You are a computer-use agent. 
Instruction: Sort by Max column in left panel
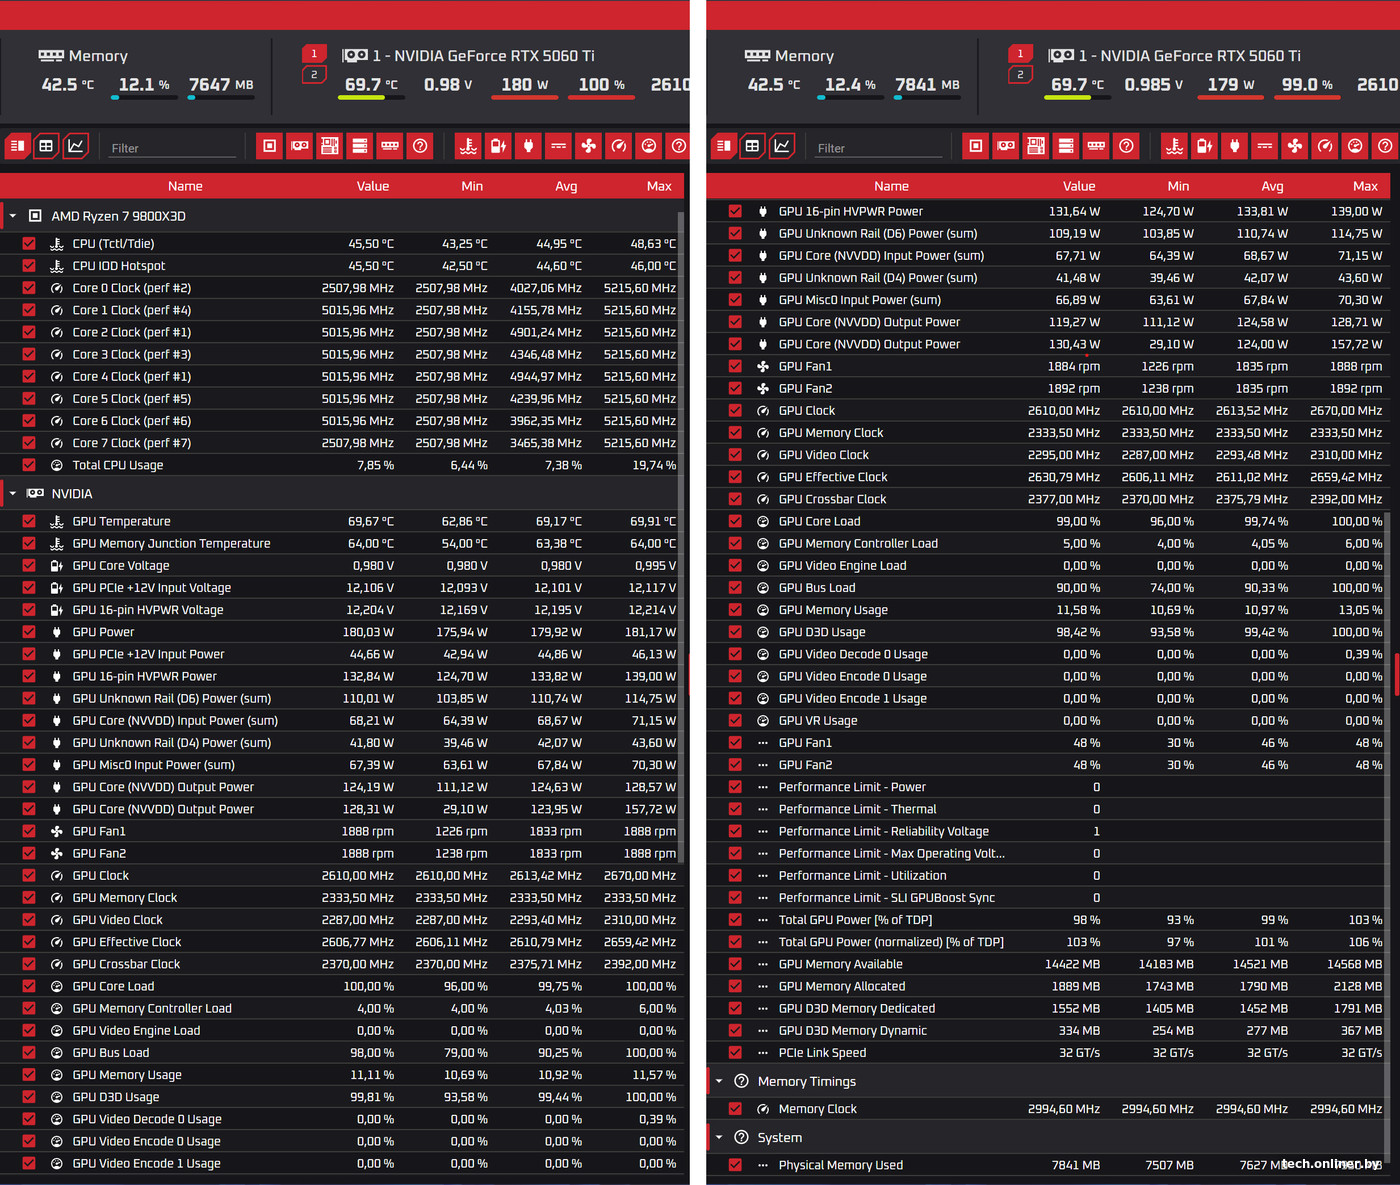(659, 186)
